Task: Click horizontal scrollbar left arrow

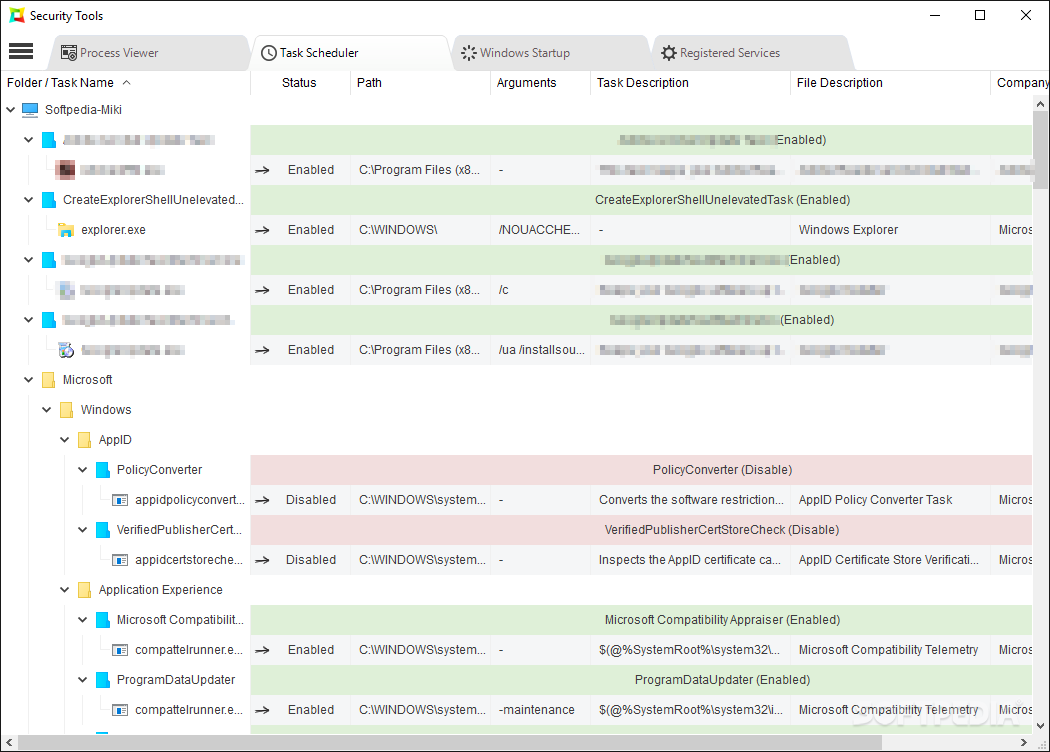Action: coord(9,742)
